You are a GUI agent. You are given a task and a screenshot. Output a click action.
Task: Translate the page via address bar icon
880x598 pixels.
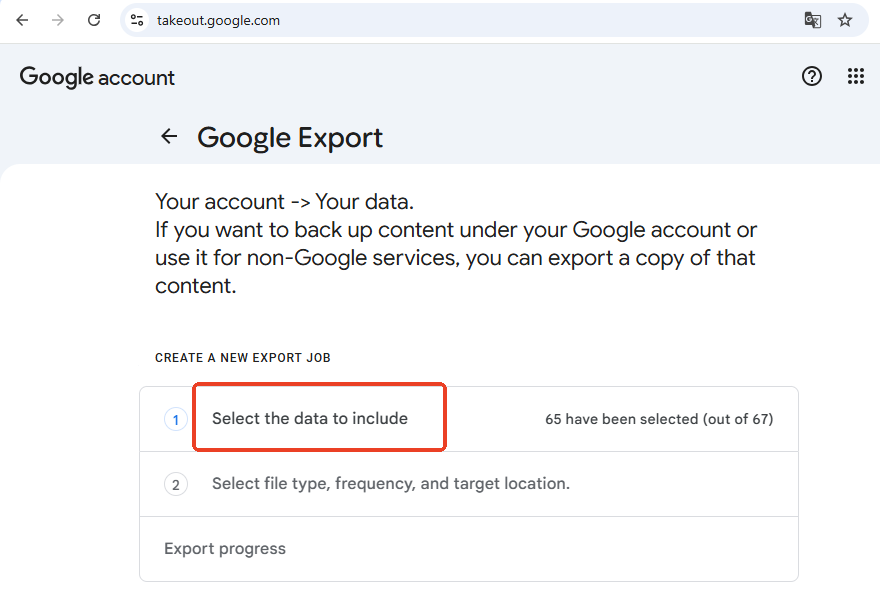coord(812,19)
